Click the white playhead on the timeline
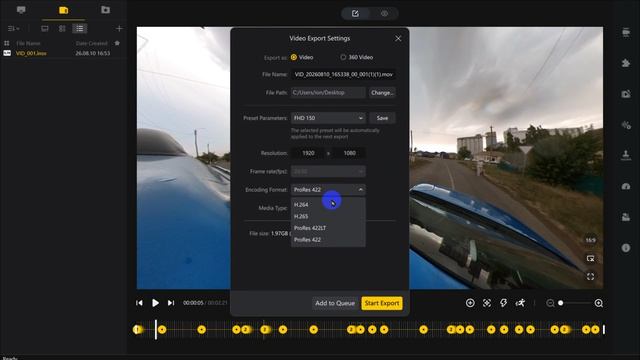The image size is (640, 360). [x=156, y=329]
